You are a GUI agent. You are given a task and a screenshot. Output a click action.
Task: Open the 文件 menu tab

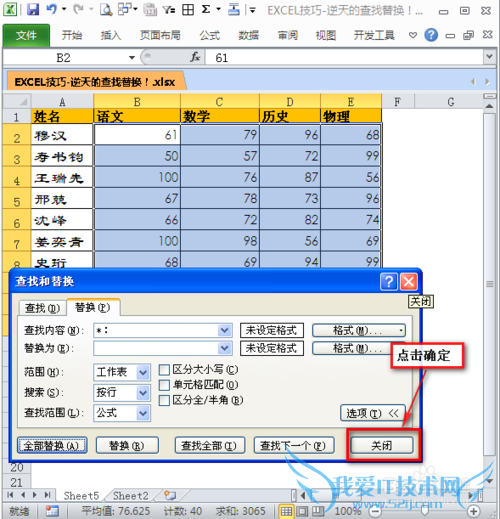point(26,35)
